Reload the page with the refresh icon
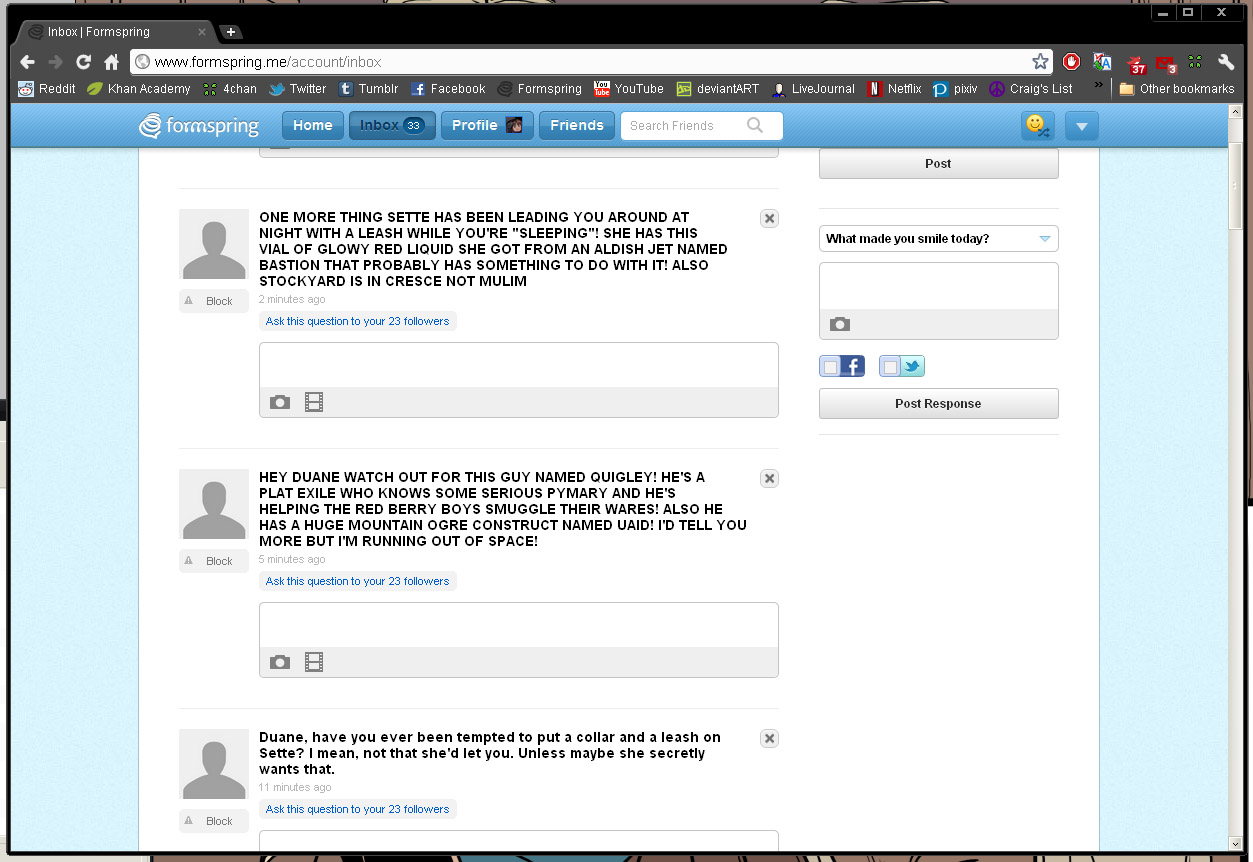 [x=83, y=62]
